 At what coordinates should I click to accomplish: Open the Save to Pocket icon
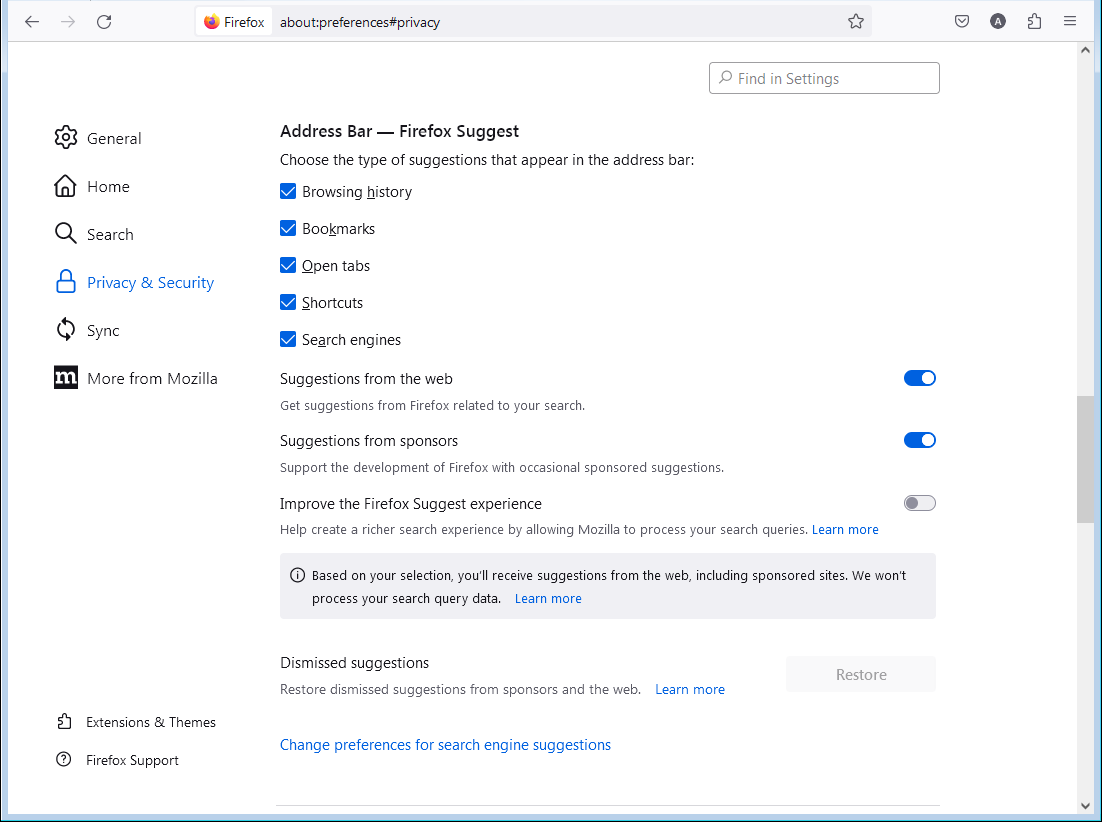point(961,21)
